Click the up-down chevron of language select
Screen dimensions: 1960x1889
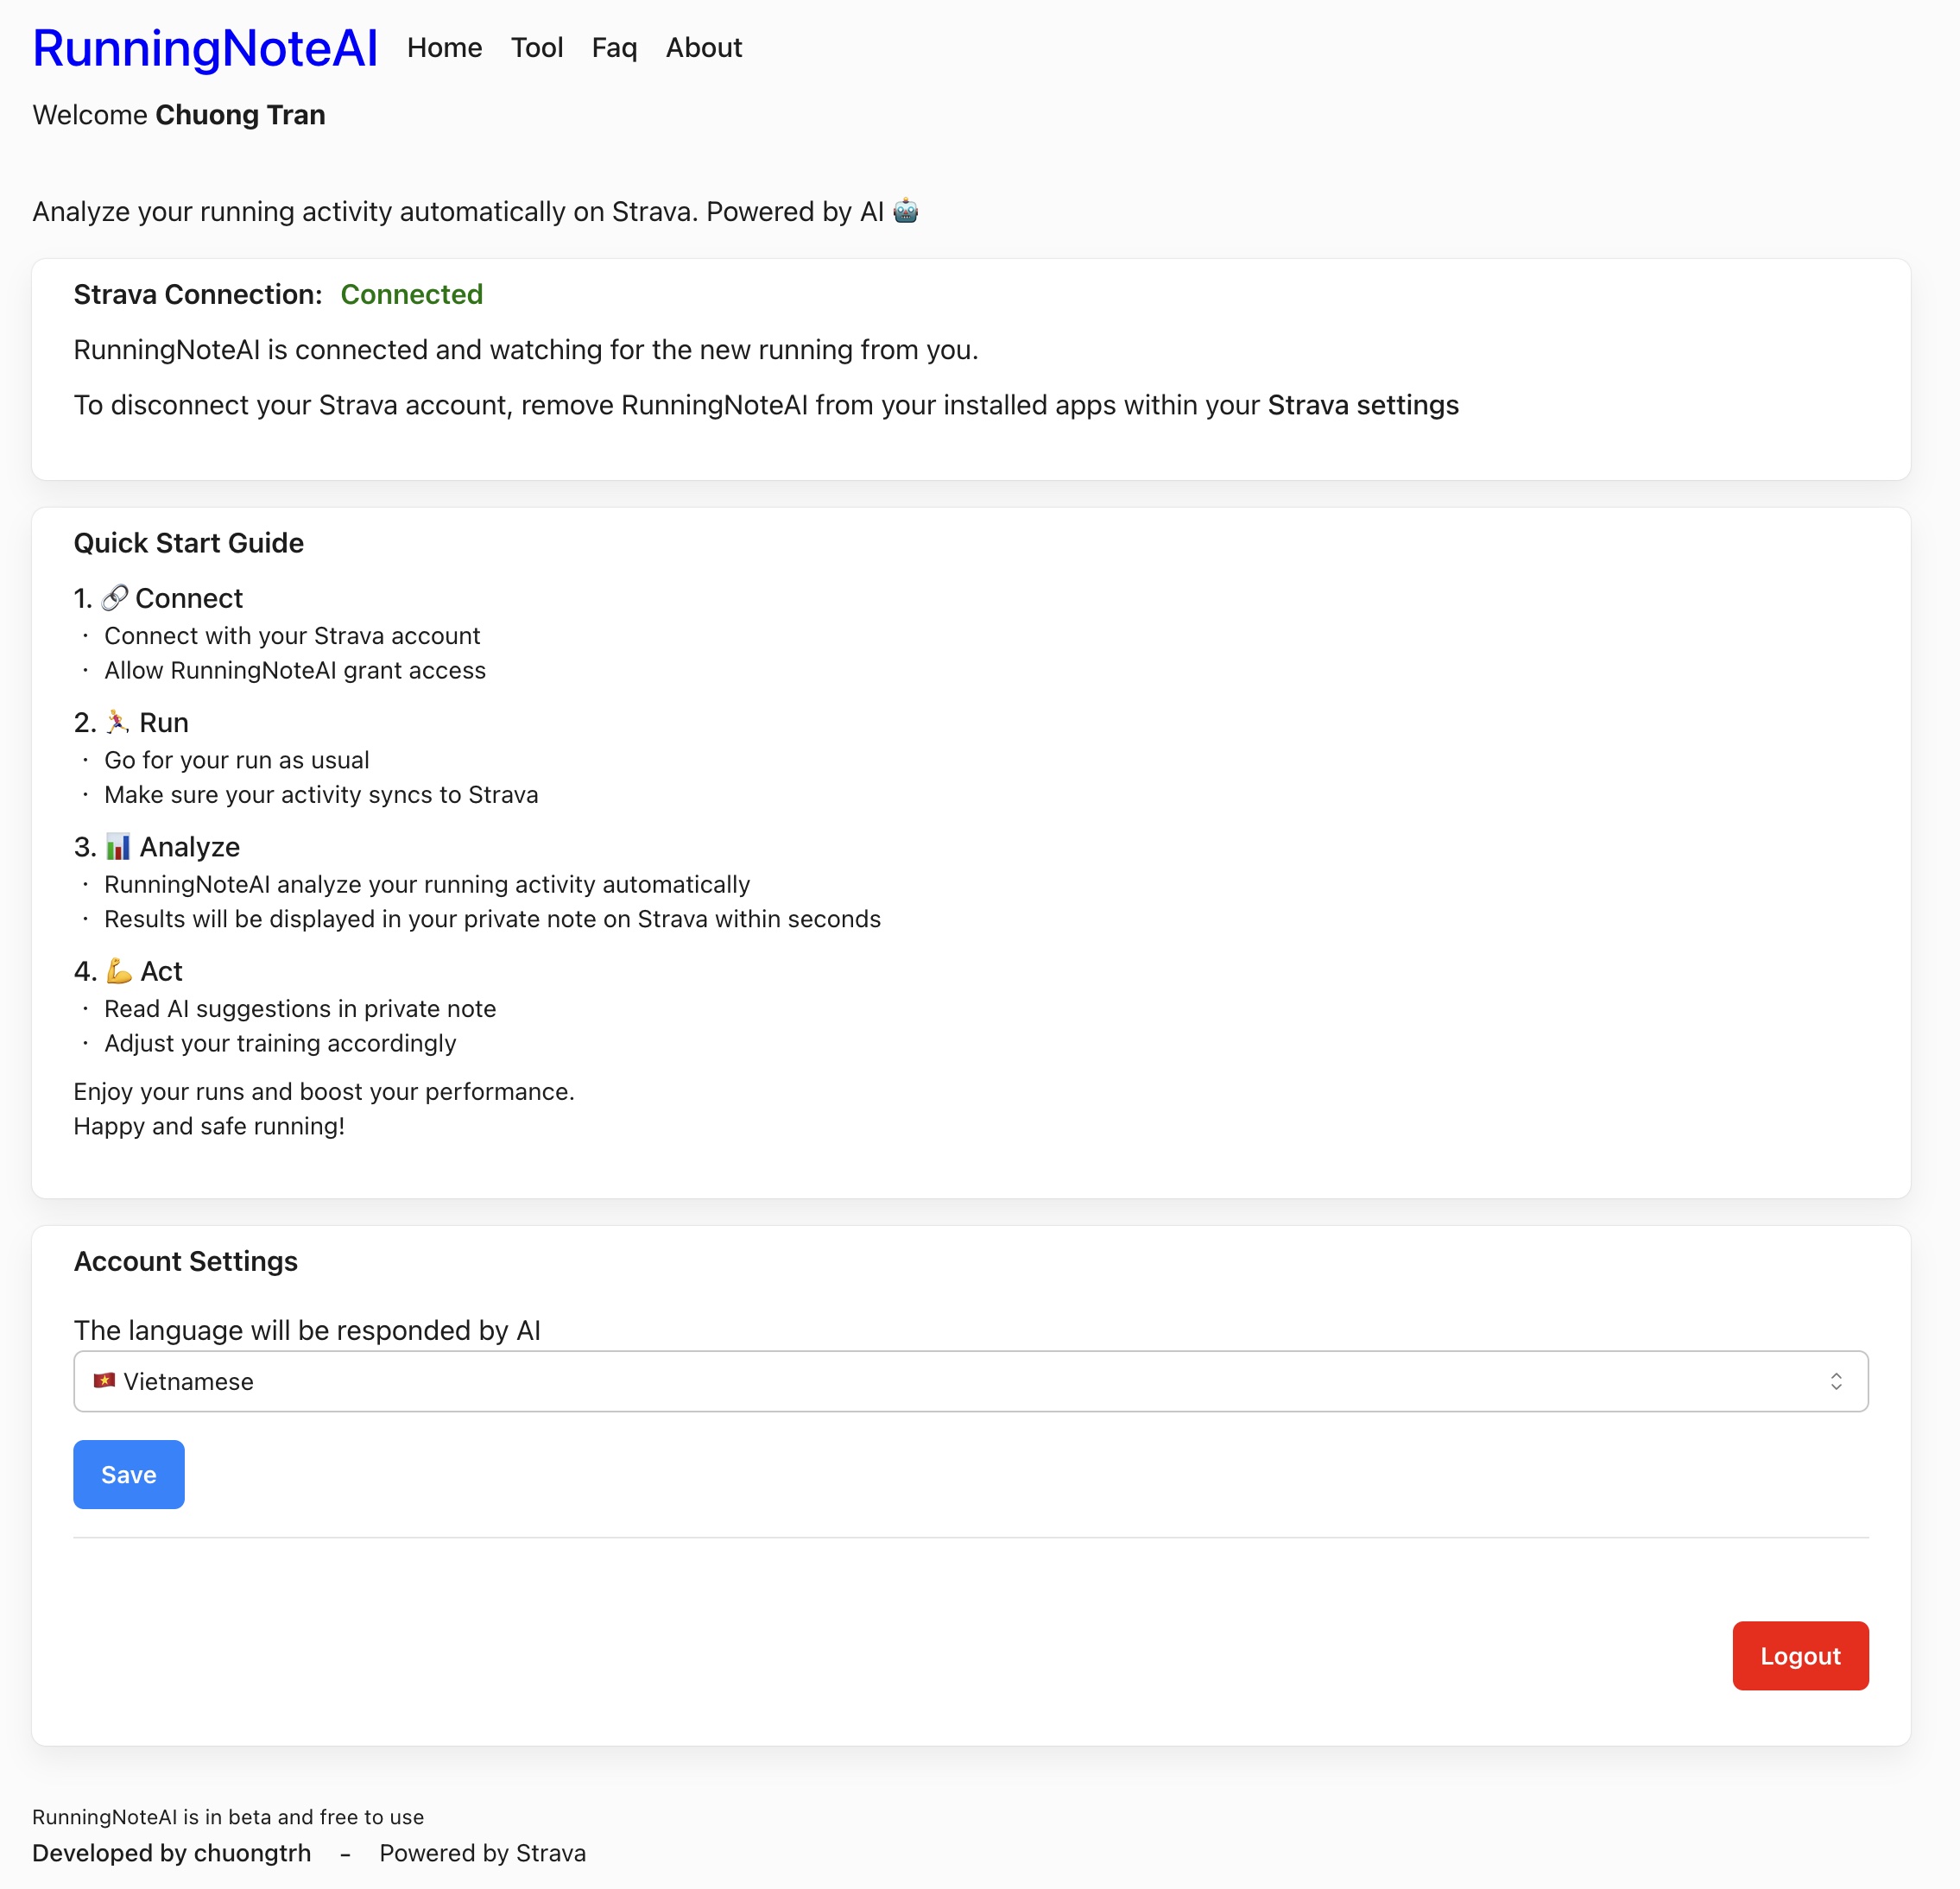click(1836, 1381)
